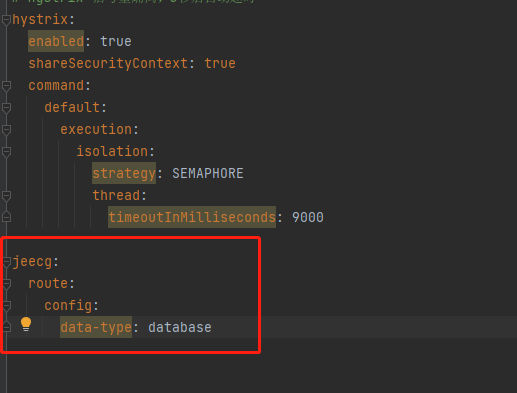Image resolution: width=517 pixels, height=393 pixels.
Task: Collapse the route block fold marker
Action: click(x=6, y=284)
